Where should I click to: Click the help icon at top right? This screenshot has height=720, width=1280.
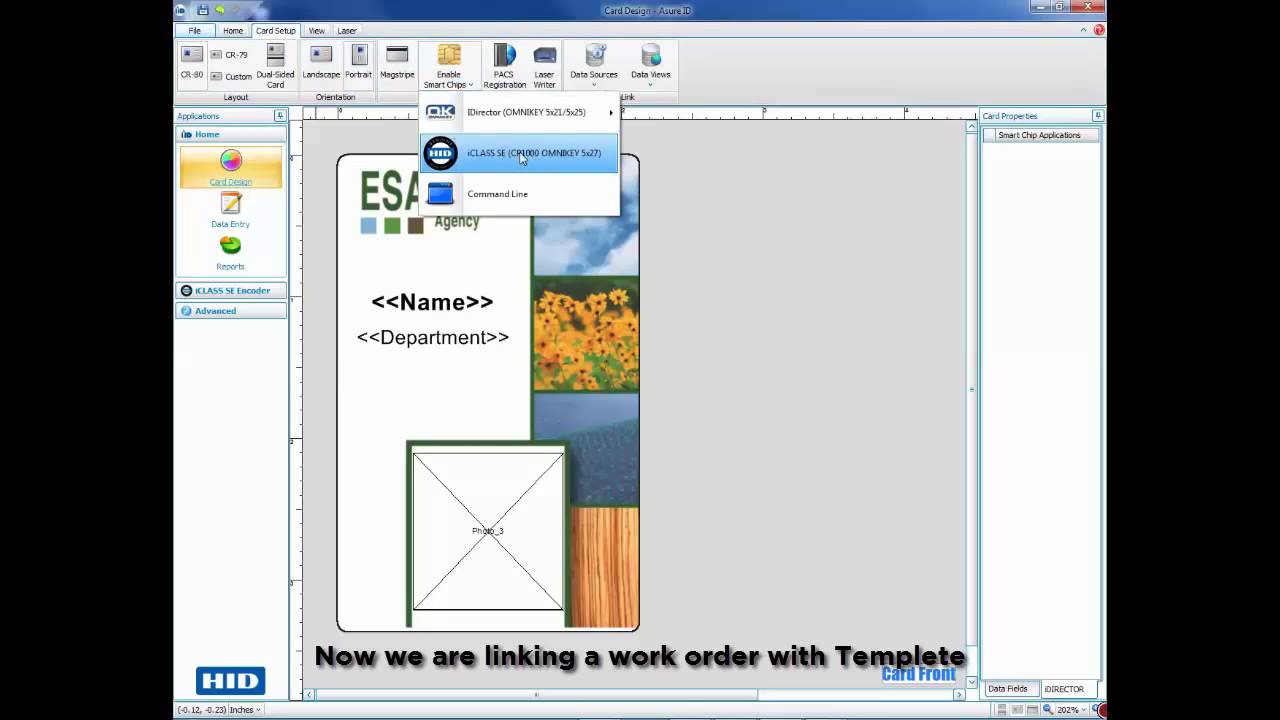(x=1099, y=30)
